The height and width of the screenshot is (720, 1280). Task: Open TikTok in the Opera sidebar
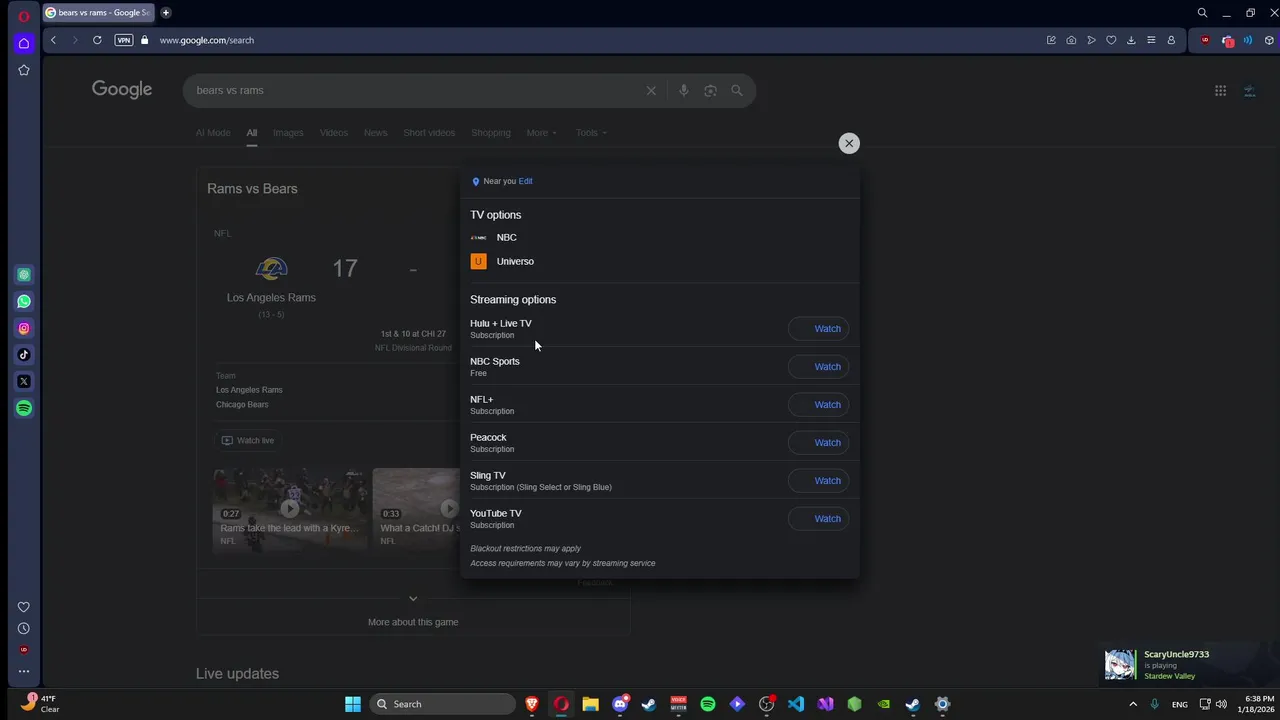pyautogui.click(x=24, y=354)
